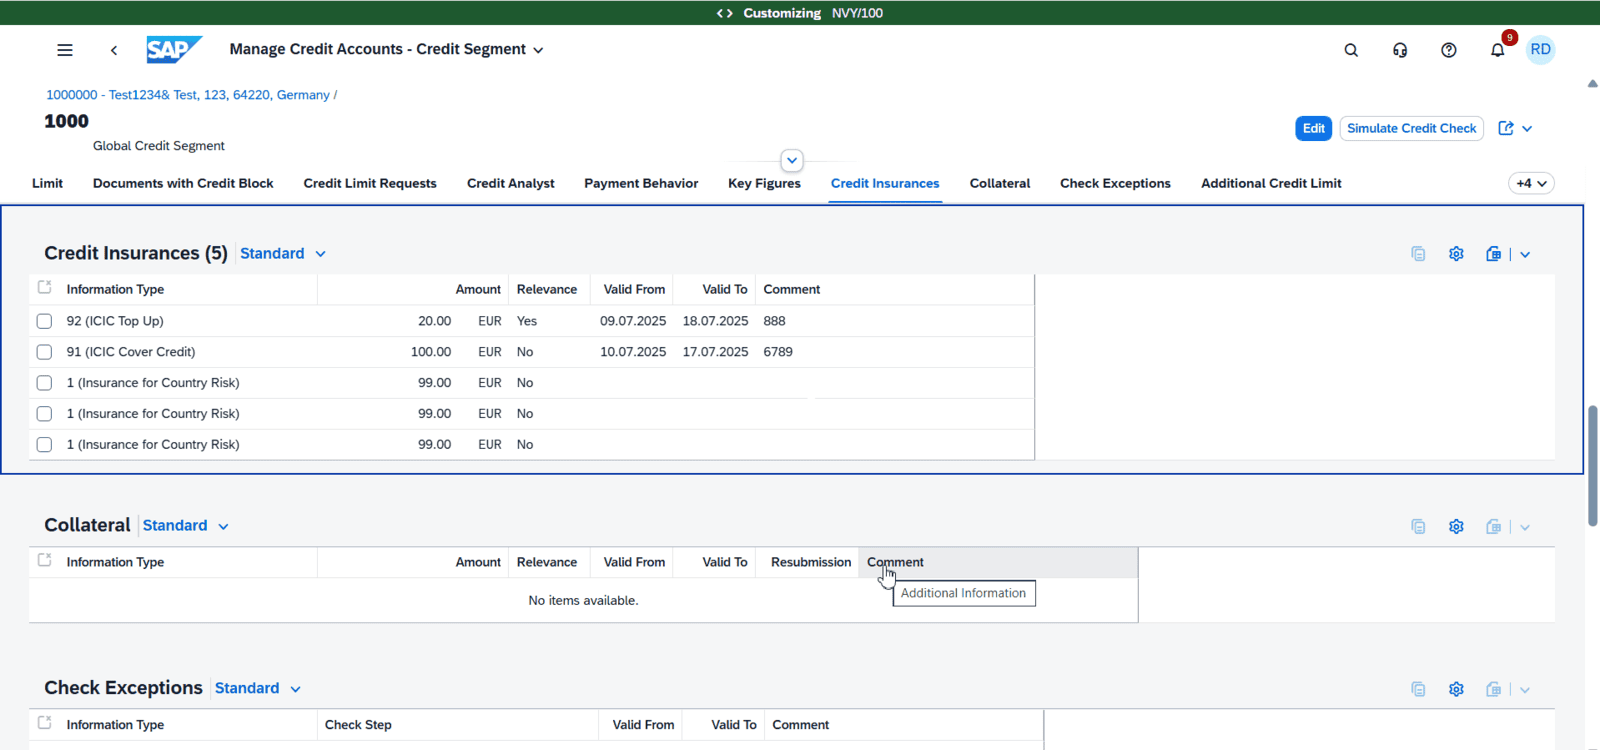Click the vertical page scrollbar thumb
Screen dimensions: 1600x750
1592,465
